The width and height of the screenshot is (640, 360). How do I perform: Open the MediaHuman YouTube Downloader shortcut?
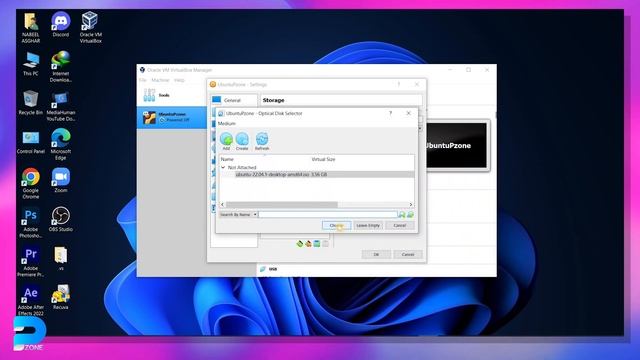(x=61, y=106)
